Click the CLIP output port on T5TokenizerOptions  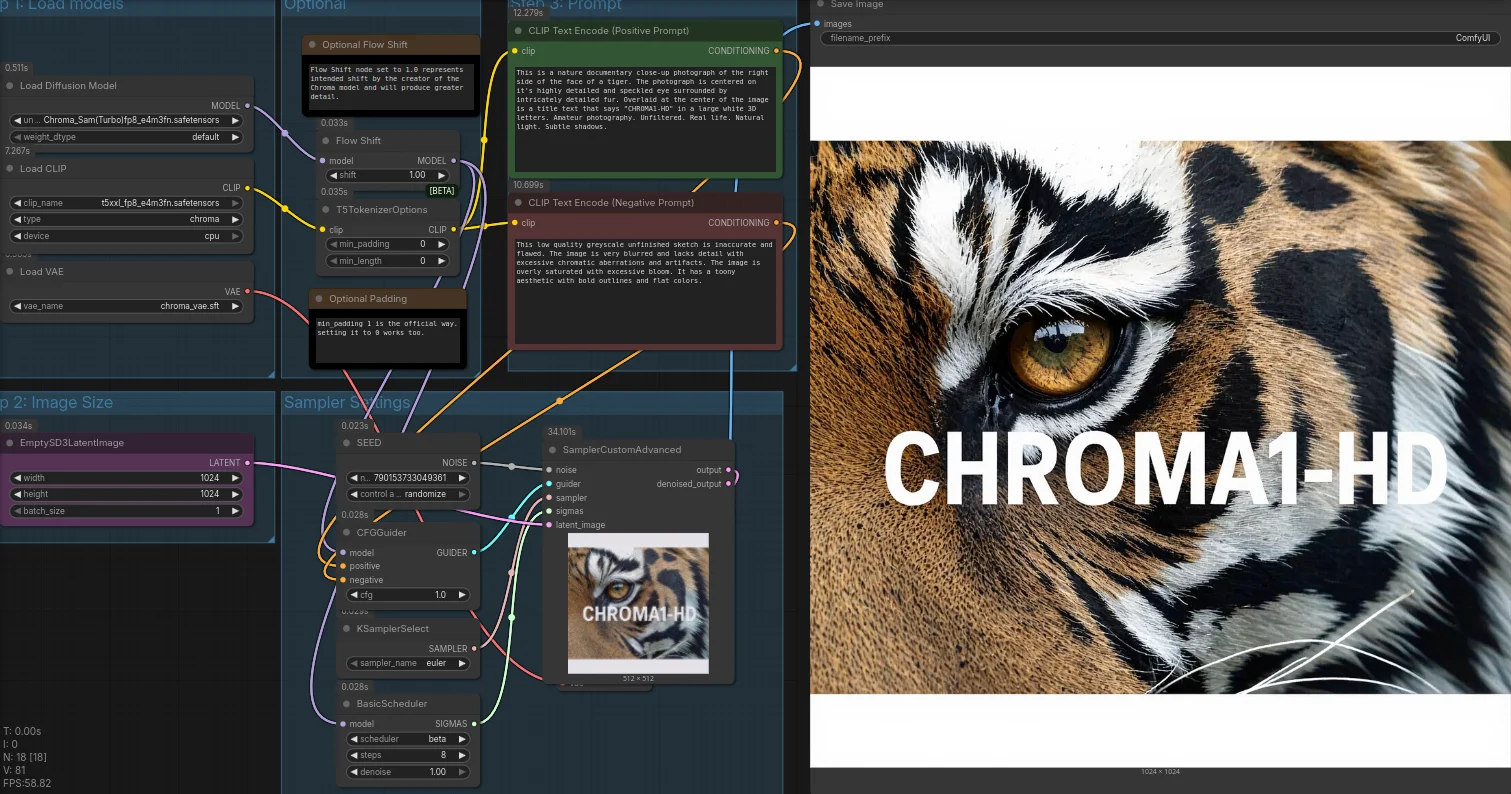coord(454,230)
